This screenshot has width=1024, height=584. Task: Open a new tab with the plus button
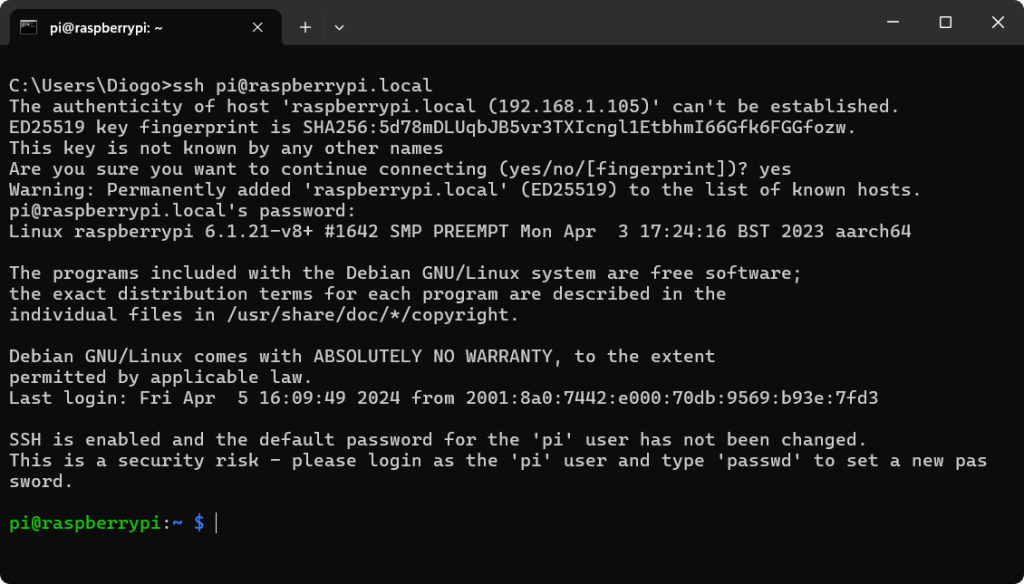305,27
